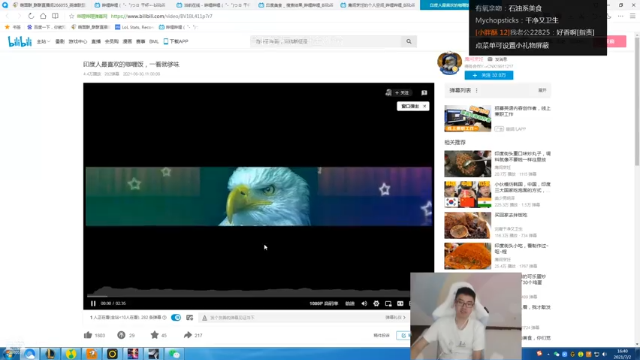Open the 番剧 nav item
The height and width of the screenshot is (360, 640).
click(60, 41)
